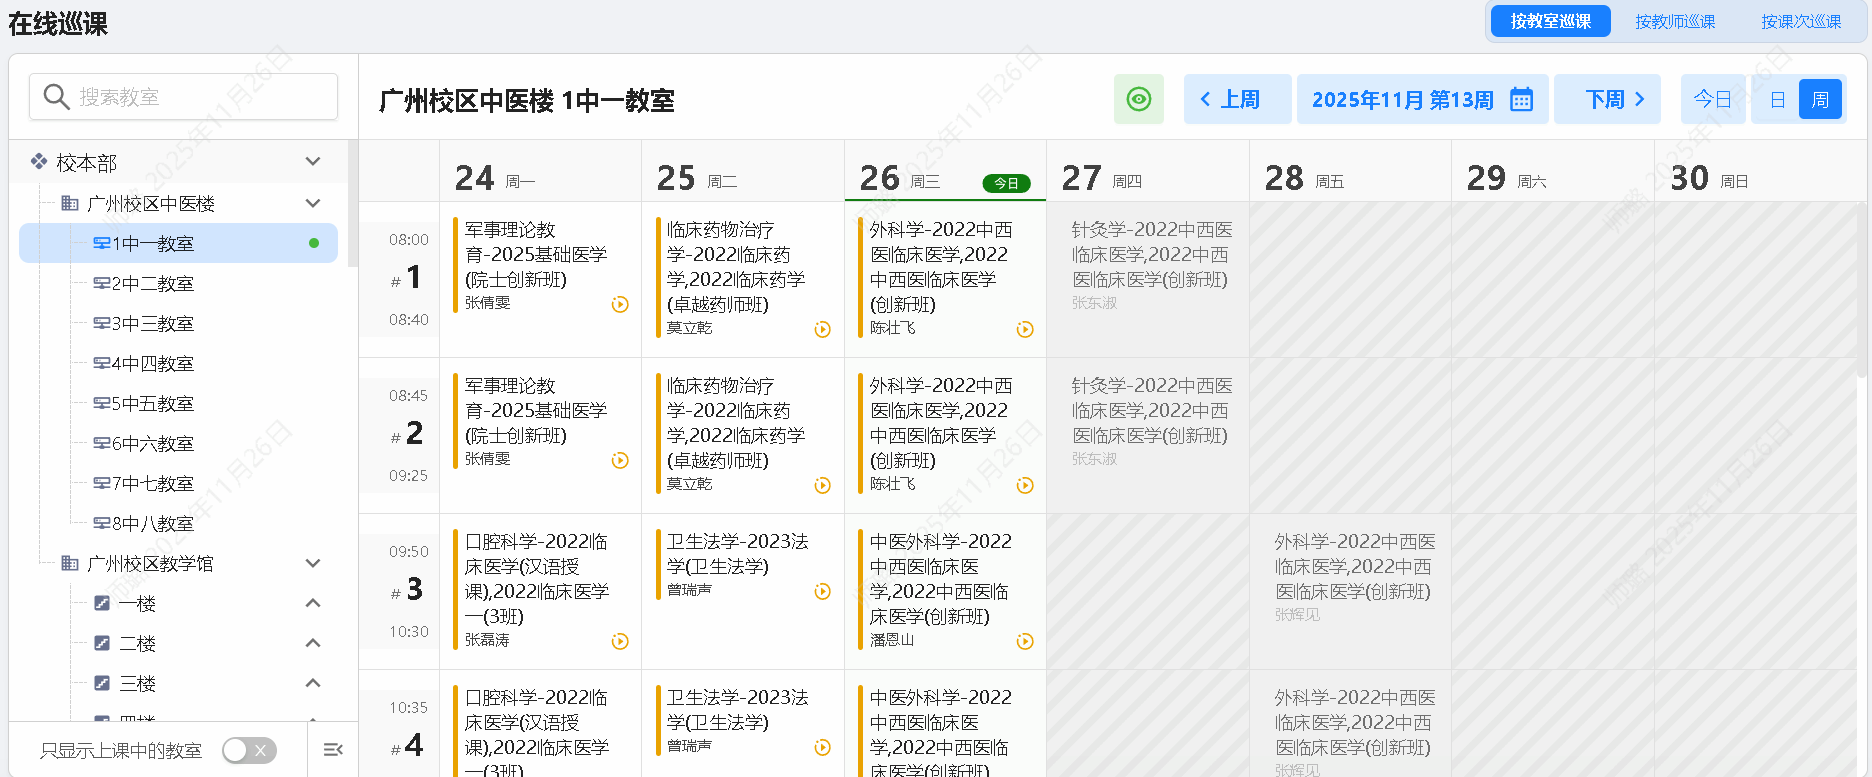Click the search magnifier icon
This screenshot has width=1872, height=777.
point(56,97)
